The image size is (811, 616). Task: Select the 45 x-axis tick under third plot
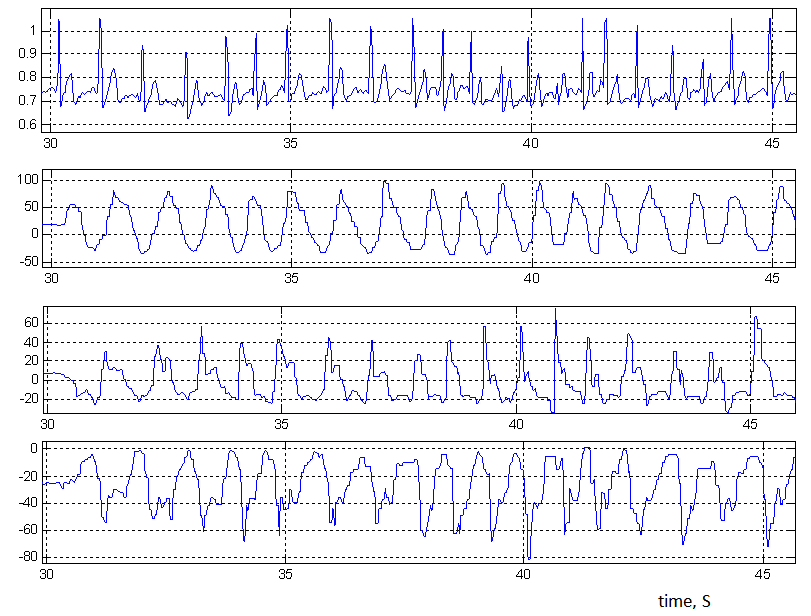pos(750,424)
